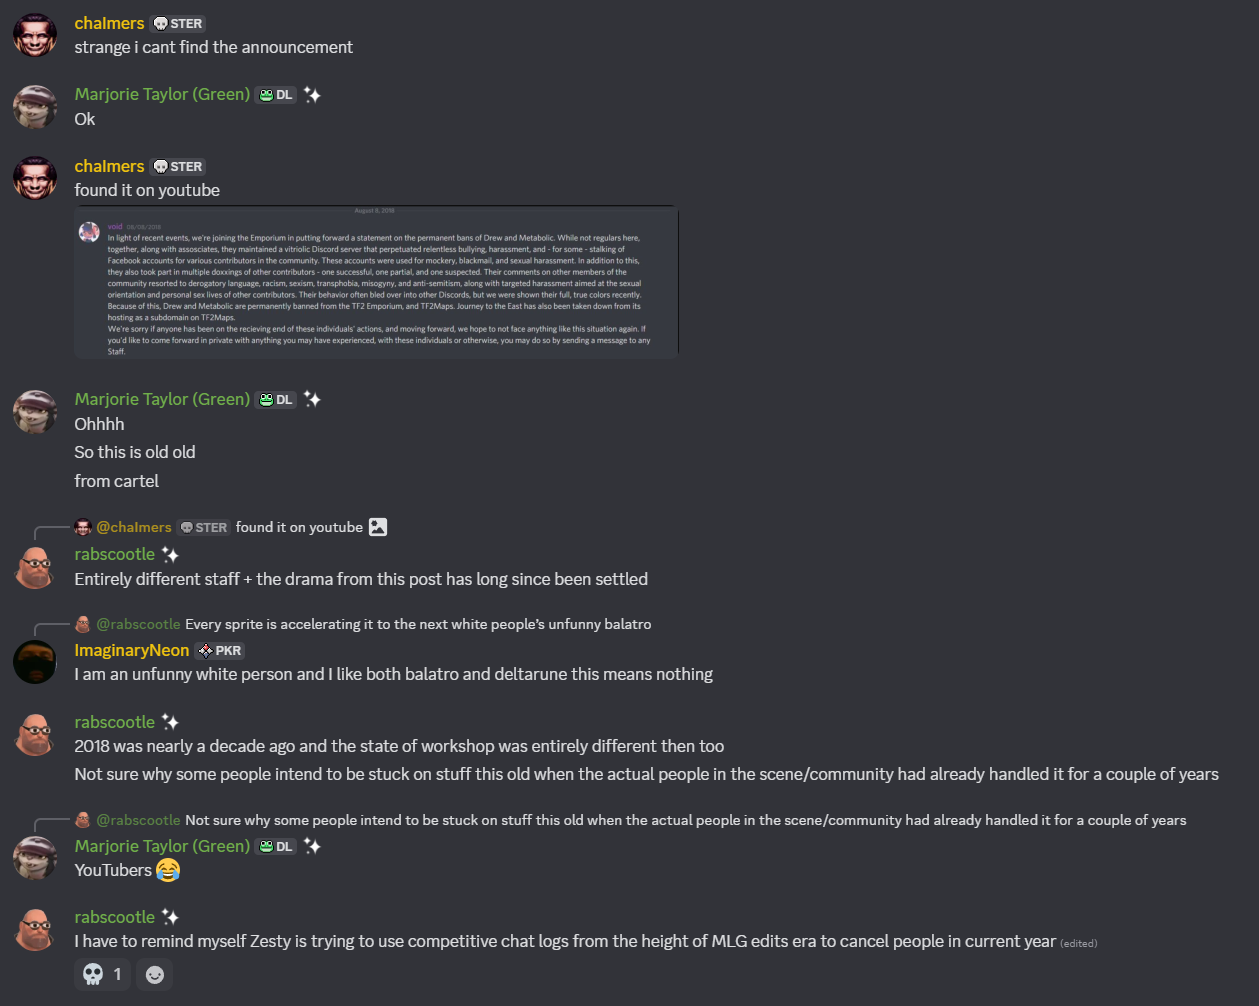This screenshot has height=1006, width=1259.
Task: Click the laughing emoji after 'YouTubers'
Action: coord(169,870)
